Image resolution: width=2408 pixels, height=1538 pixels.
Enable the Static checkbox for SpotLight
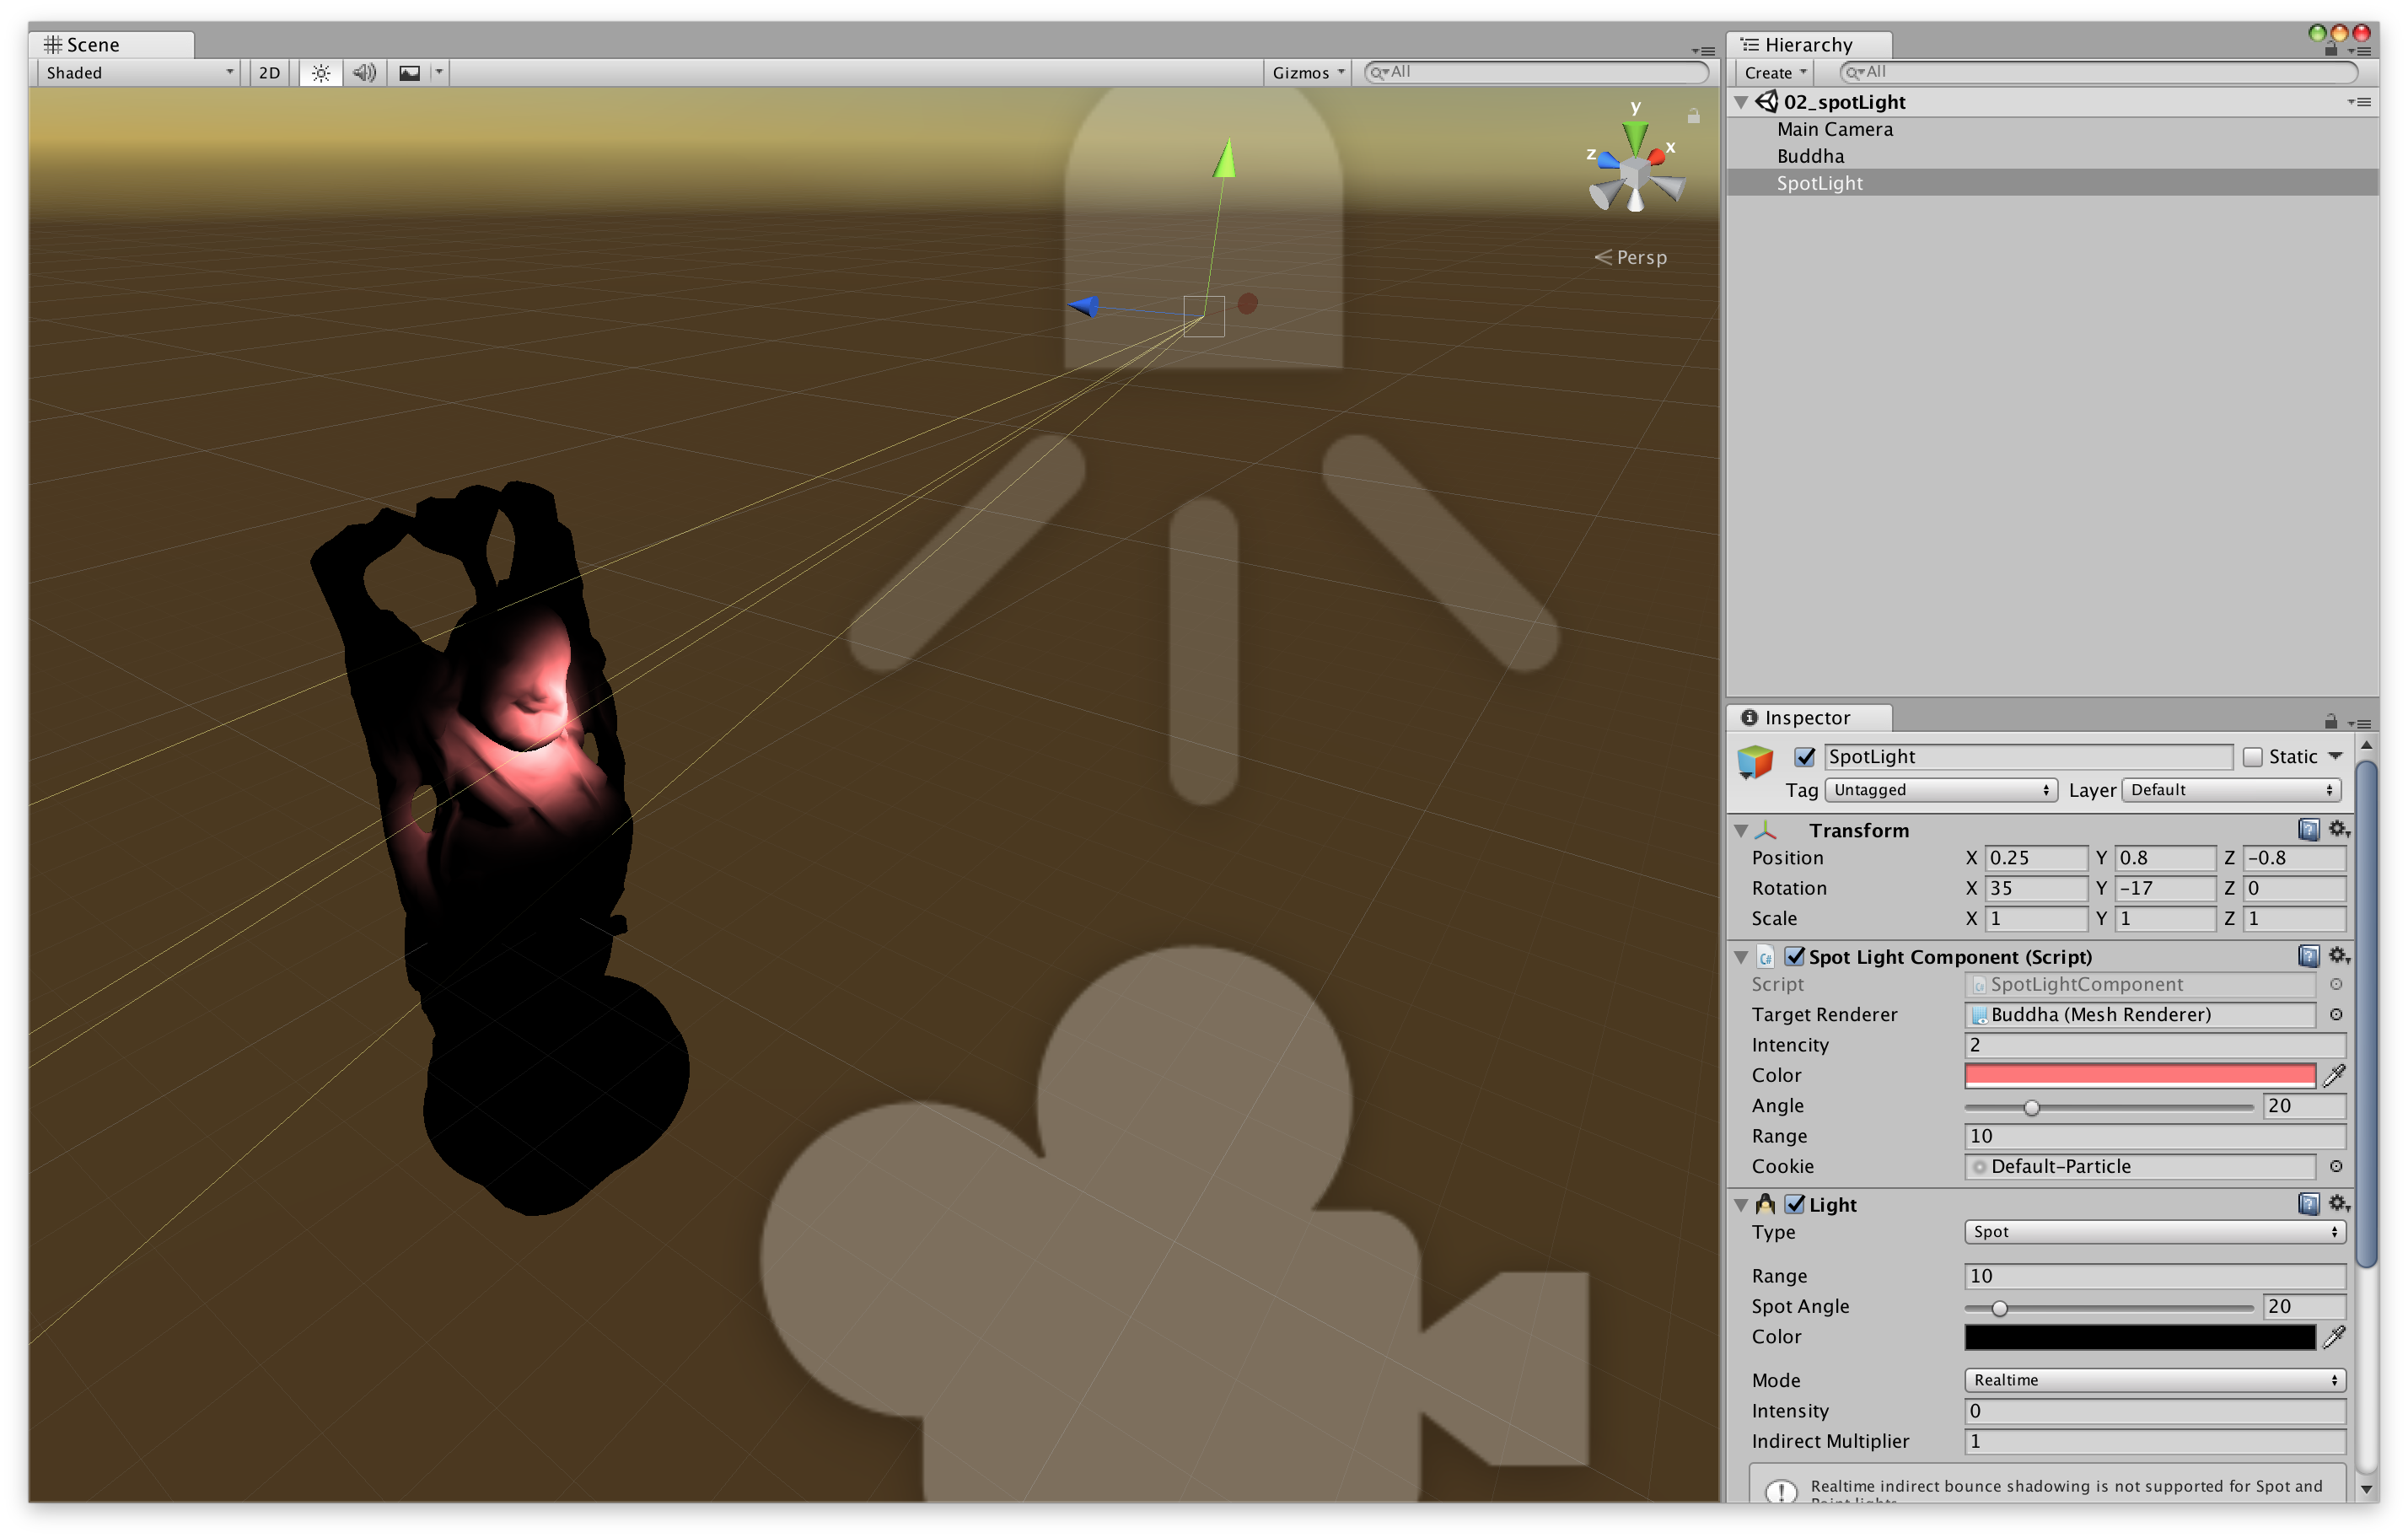(2253, 756)
